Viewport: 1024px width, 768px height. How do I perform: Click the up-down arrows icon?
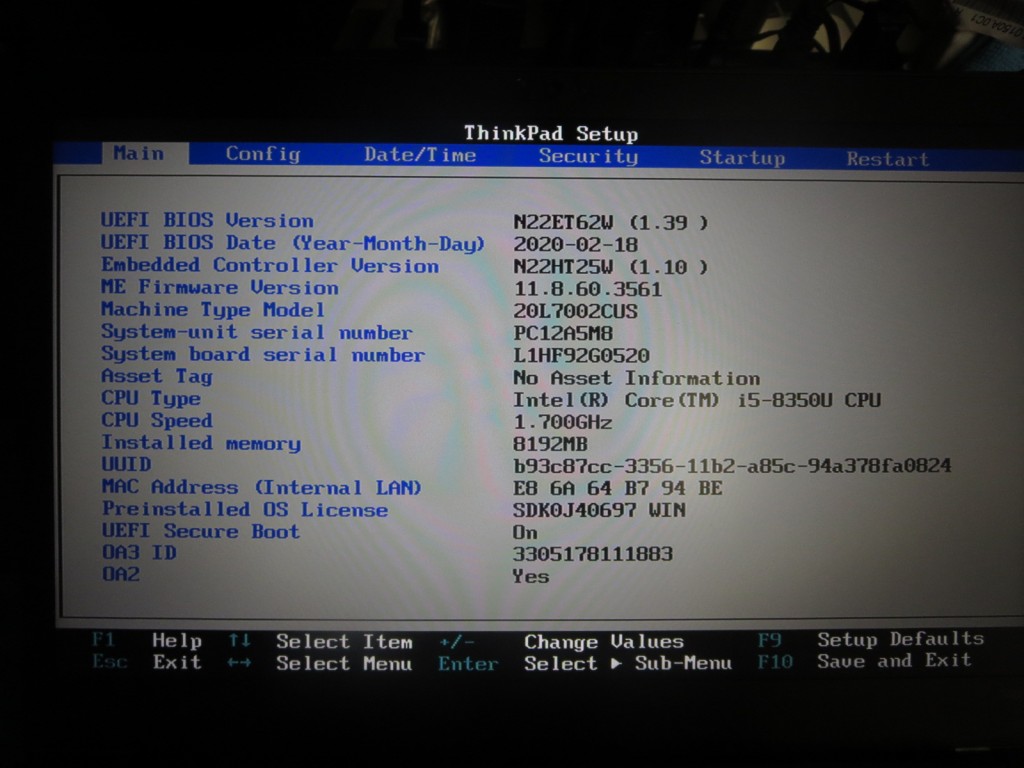coord(240,641)
